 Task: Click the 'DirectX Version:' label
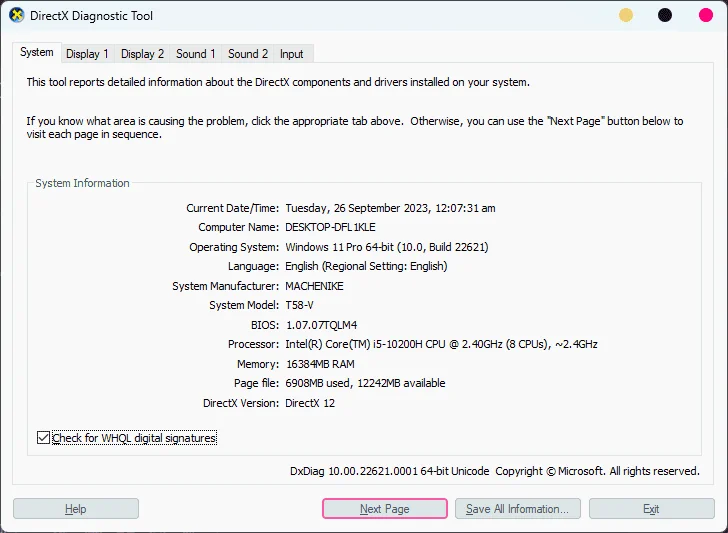point(241,403)
